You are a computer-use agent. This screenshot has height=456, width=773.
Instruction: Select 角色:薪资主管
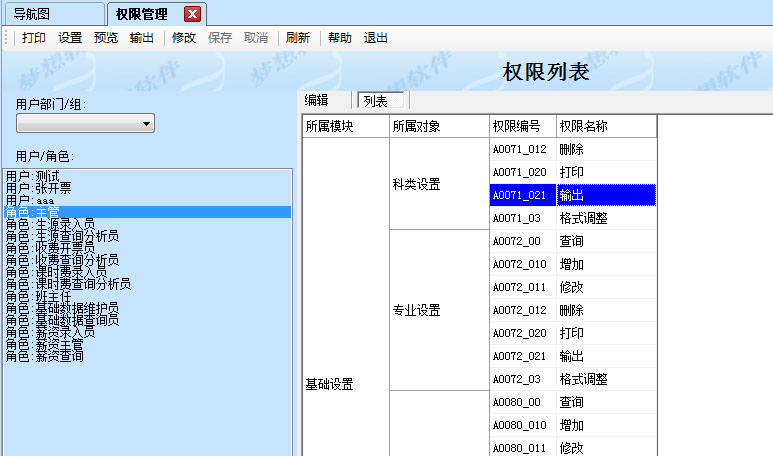pyautogui.click(x=147, y=344)
